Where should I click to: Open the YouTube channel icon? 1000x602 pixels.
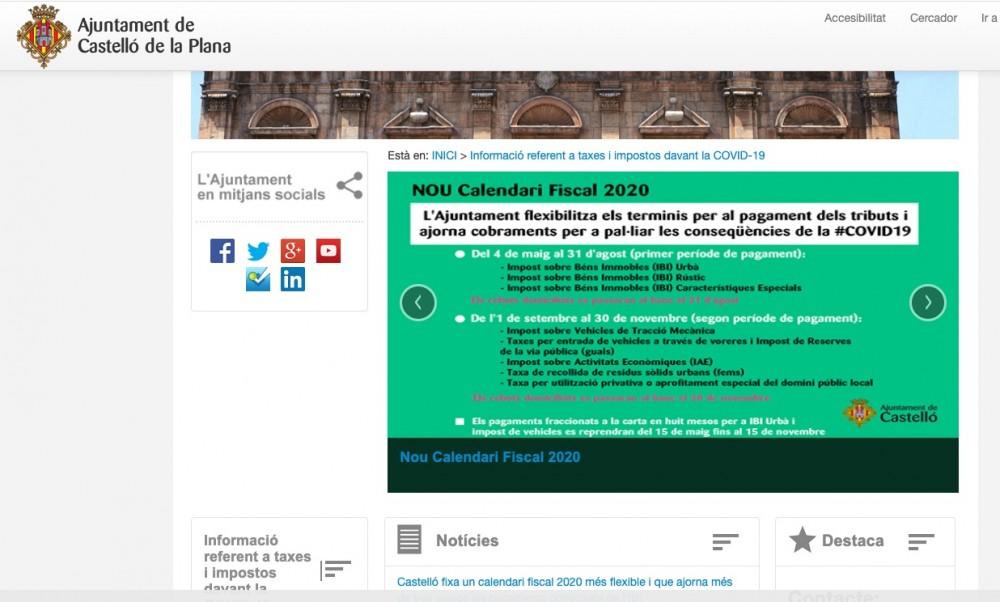click(328, 251)
